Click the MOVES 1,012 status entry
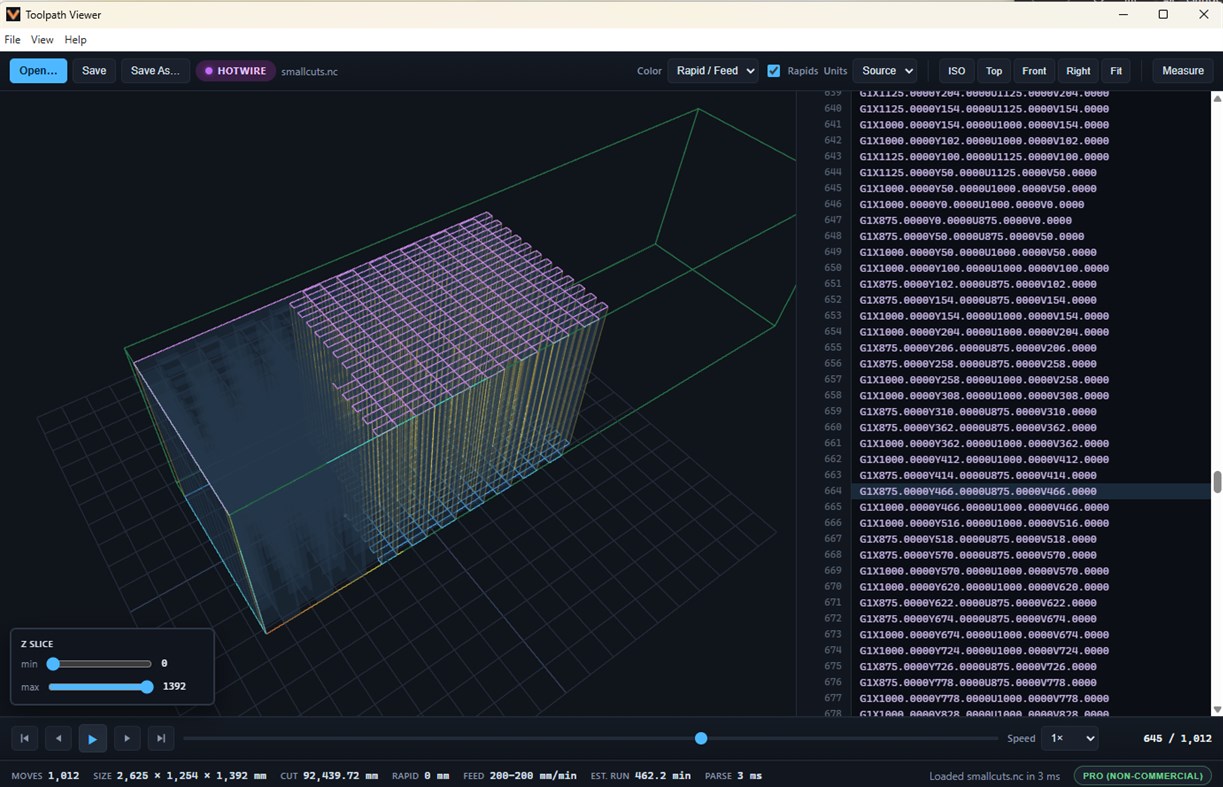Screen dimensions: 1223x787 point(45,776)
